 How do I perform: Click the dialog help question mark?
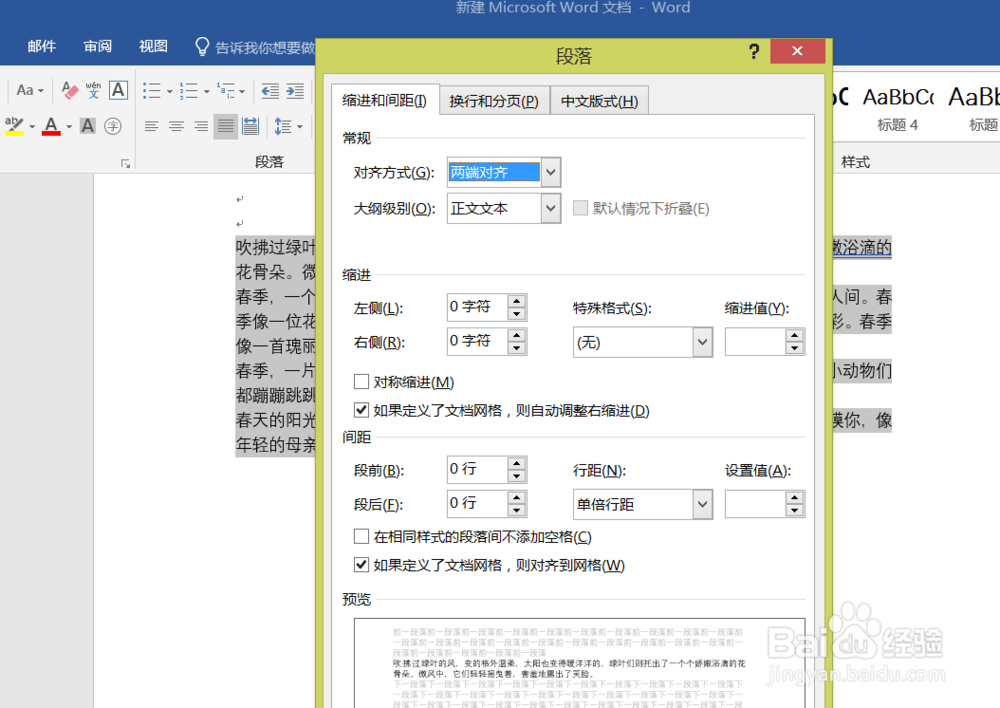point(754,51)
